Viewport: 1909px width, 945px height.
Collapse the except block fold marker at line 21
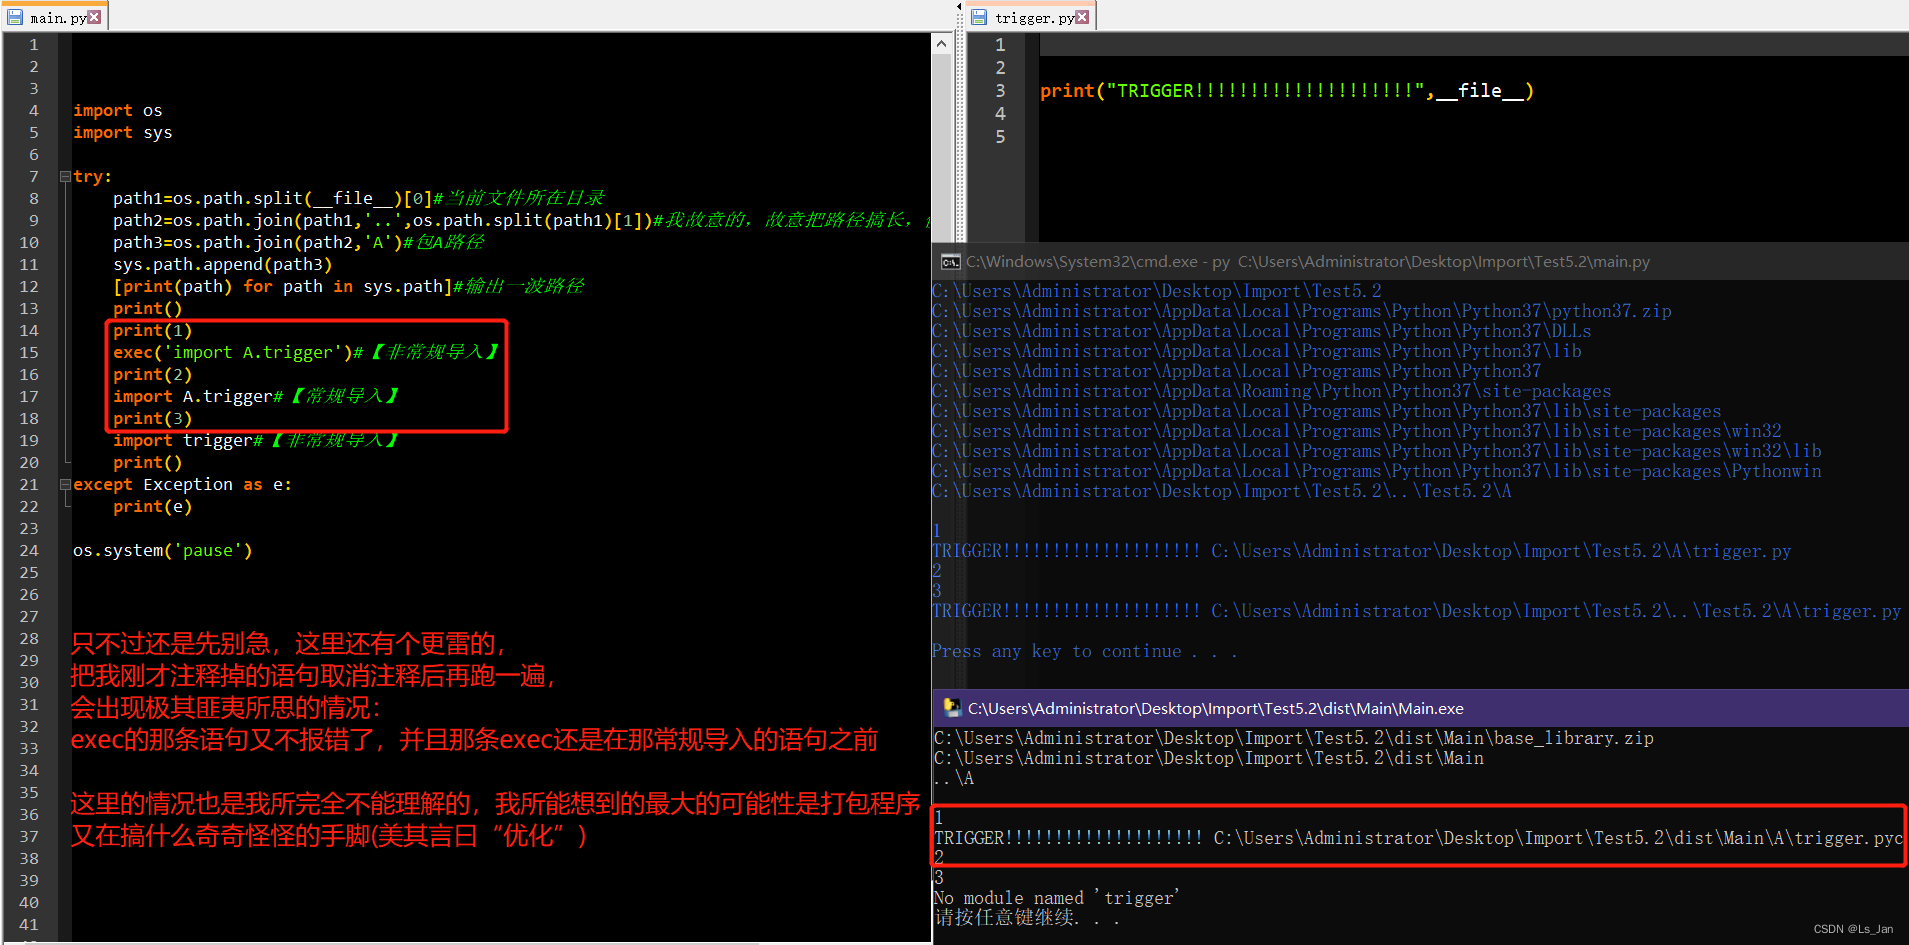coord(63,484)
